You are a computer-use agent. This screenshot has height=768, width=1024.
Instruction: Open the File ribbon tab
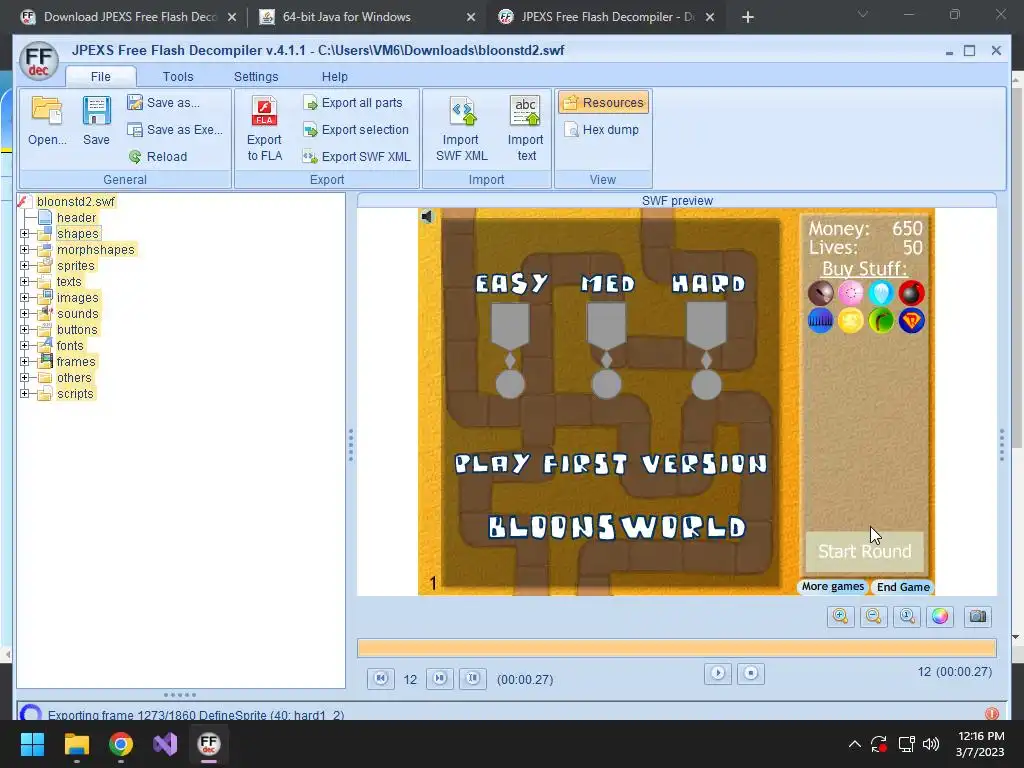tap(101, 76)
